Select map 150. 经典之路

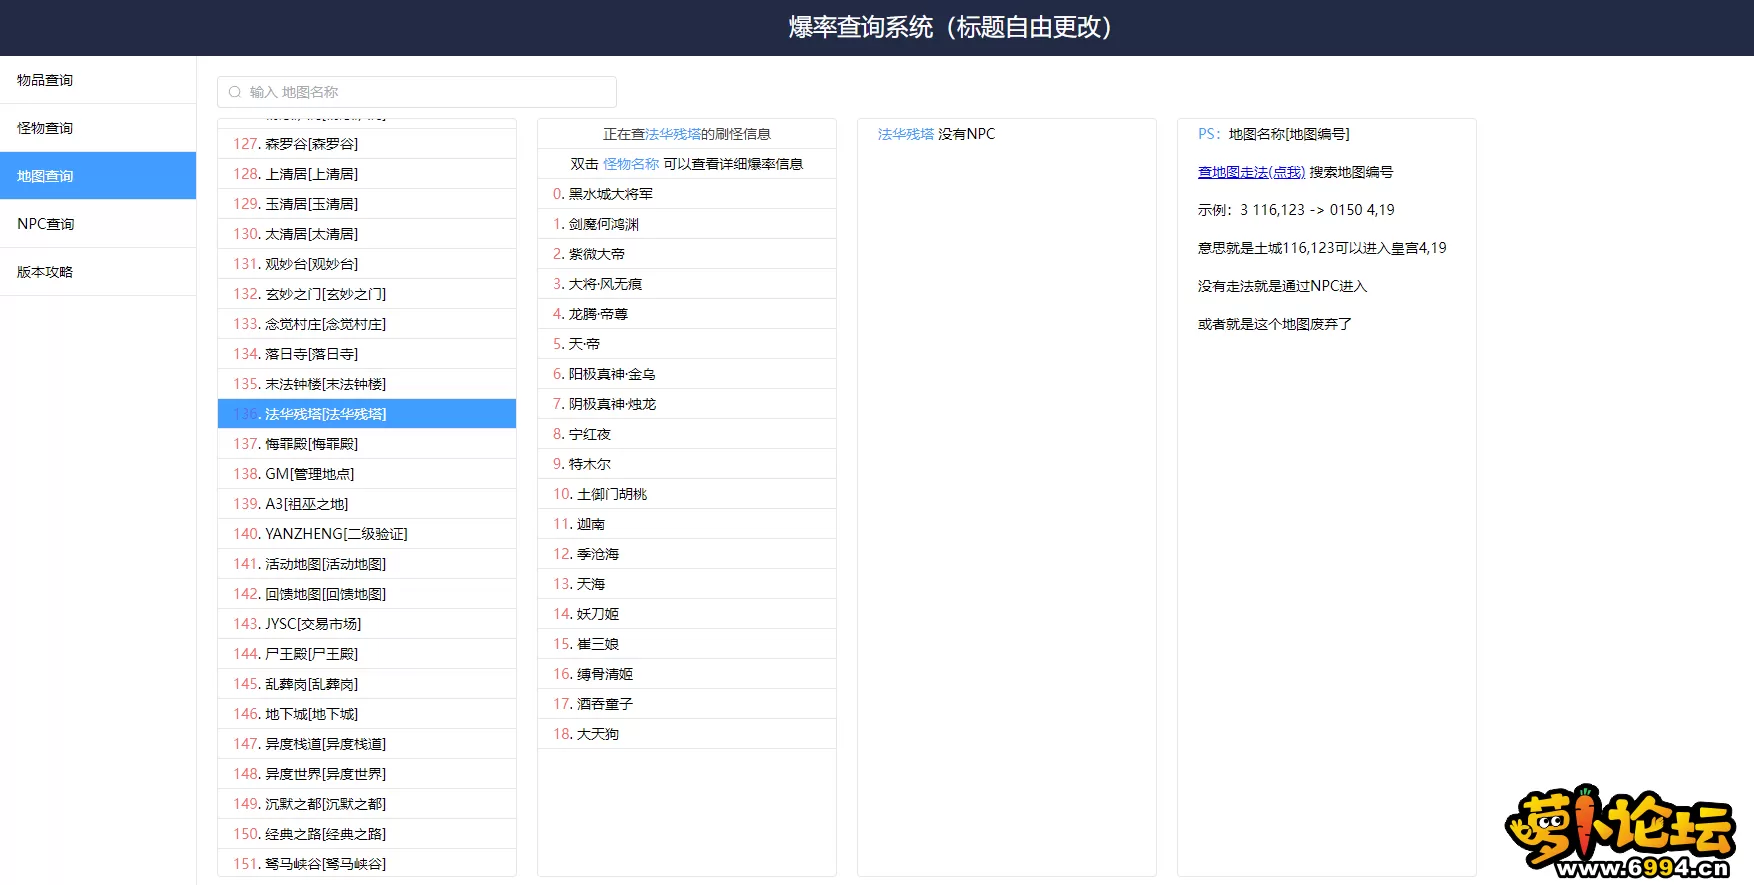coord(367,834)
